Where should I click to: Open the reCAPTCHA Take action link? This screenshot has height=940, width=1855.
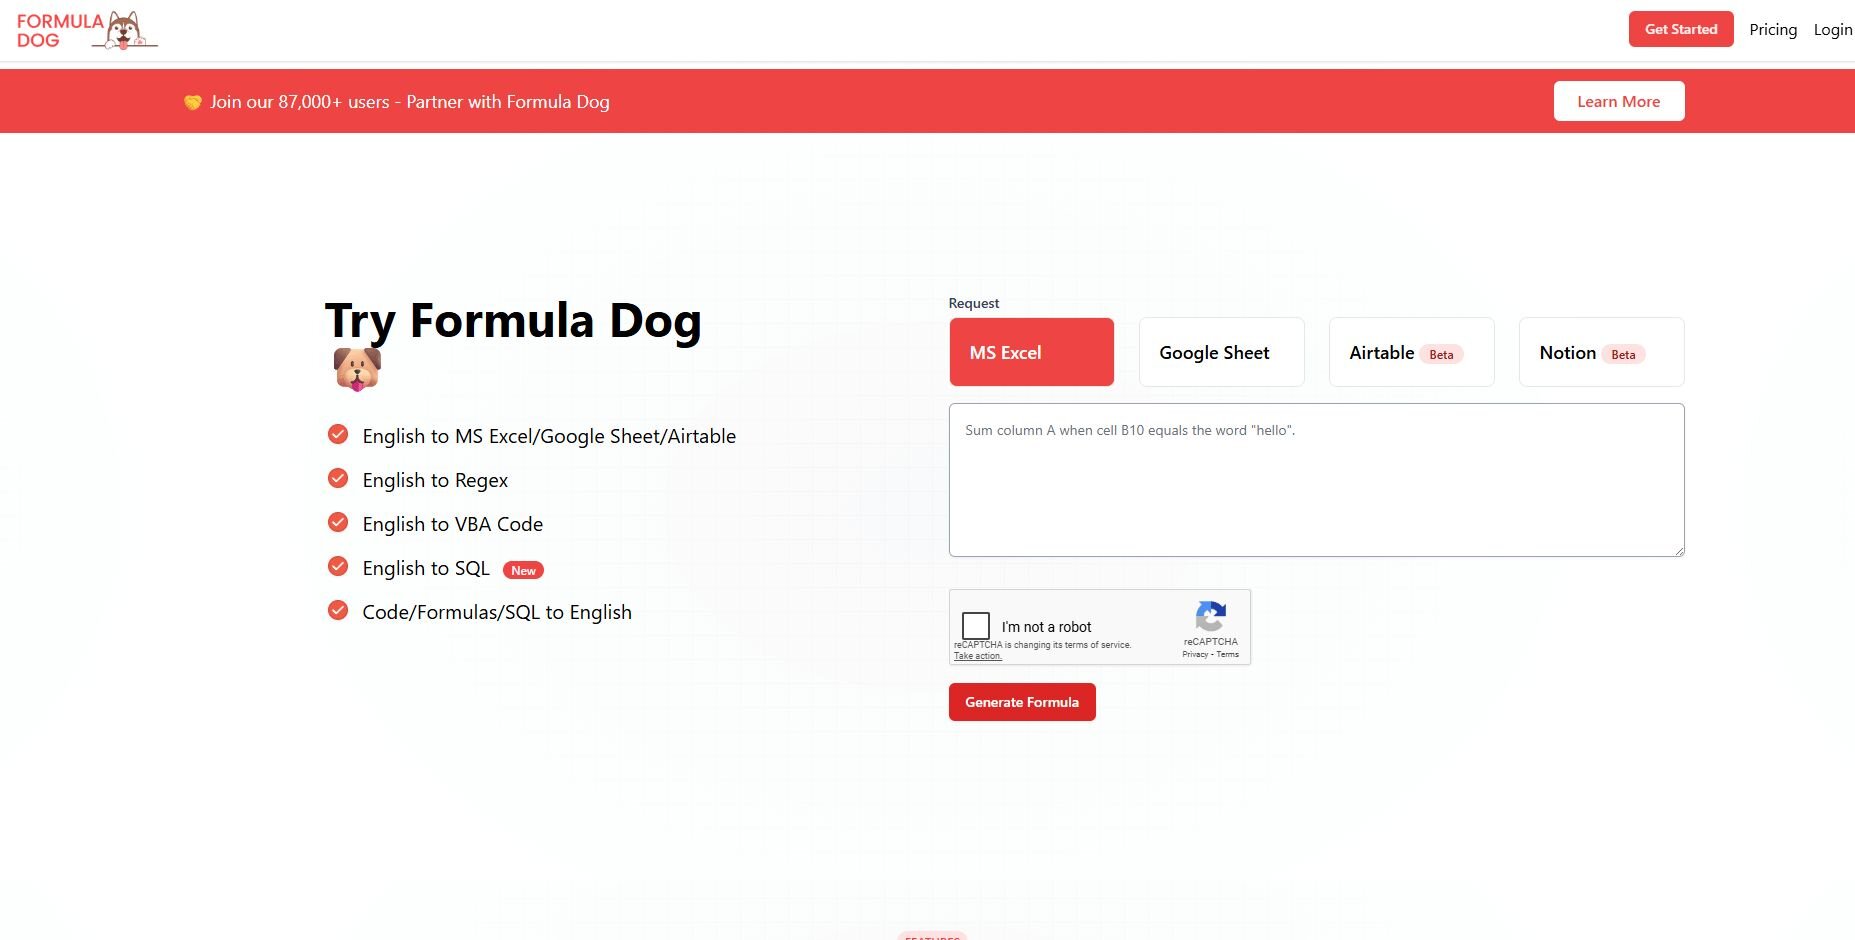(x=977, y=656)
